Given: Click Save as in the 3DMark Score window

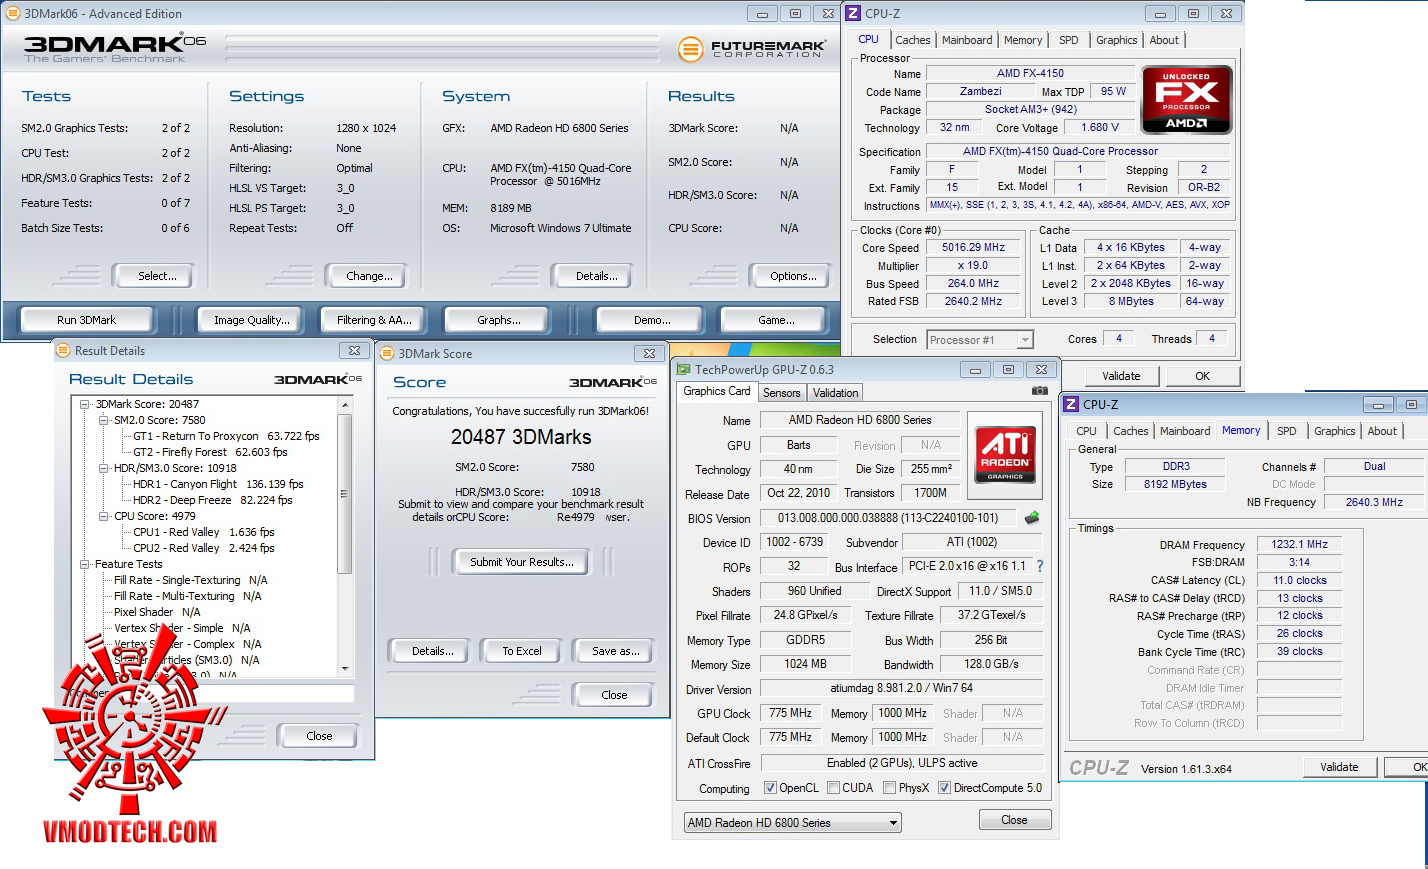Looking at the screenshot, I should 615,651.
